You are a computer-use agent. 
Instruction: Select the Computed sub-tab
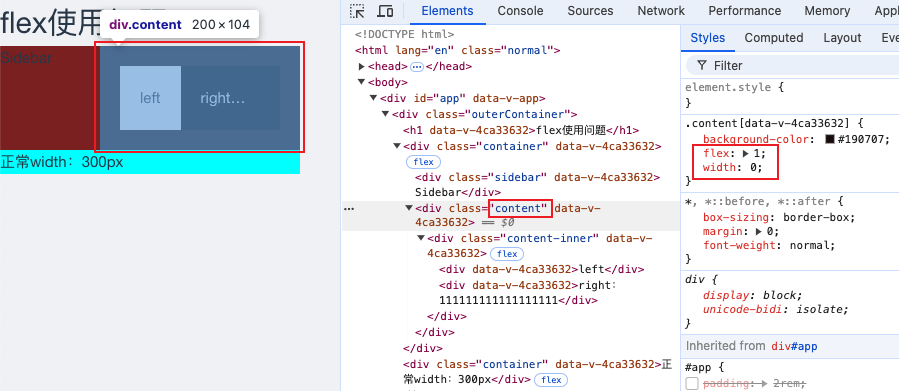click(773, 38)
